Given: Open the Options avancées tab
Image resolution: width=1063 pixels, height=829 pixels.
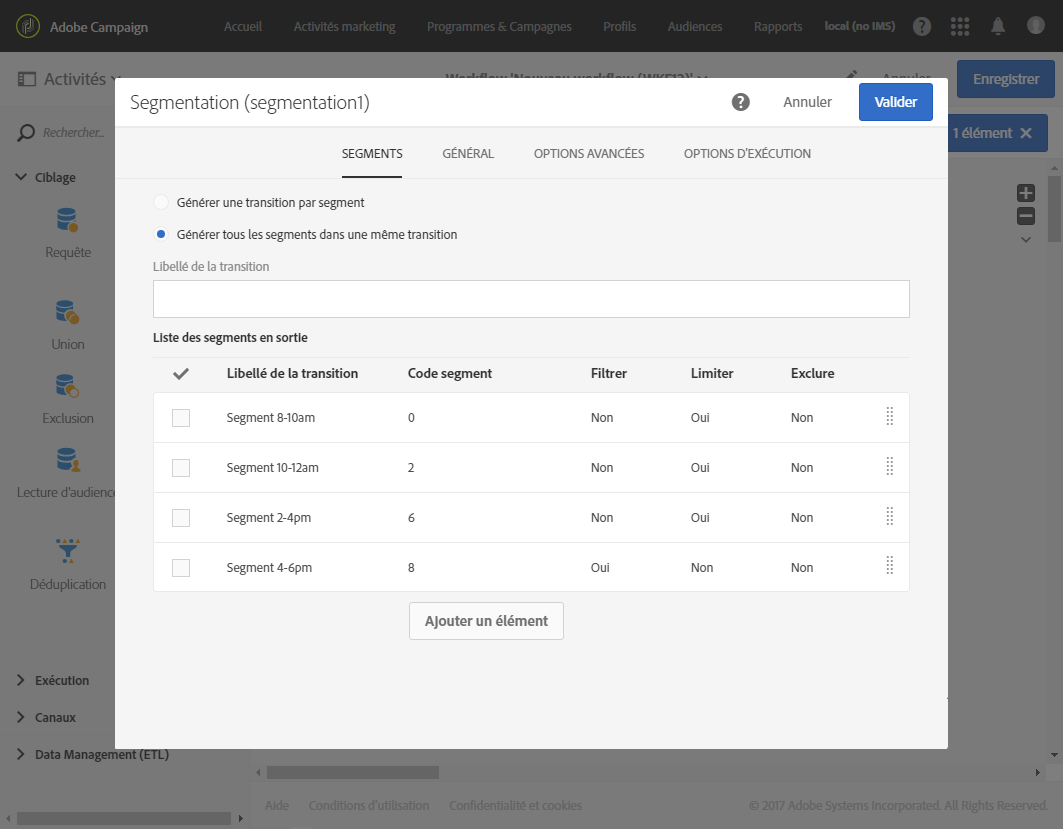Looking at the screenshot, I should coord(588,154).
